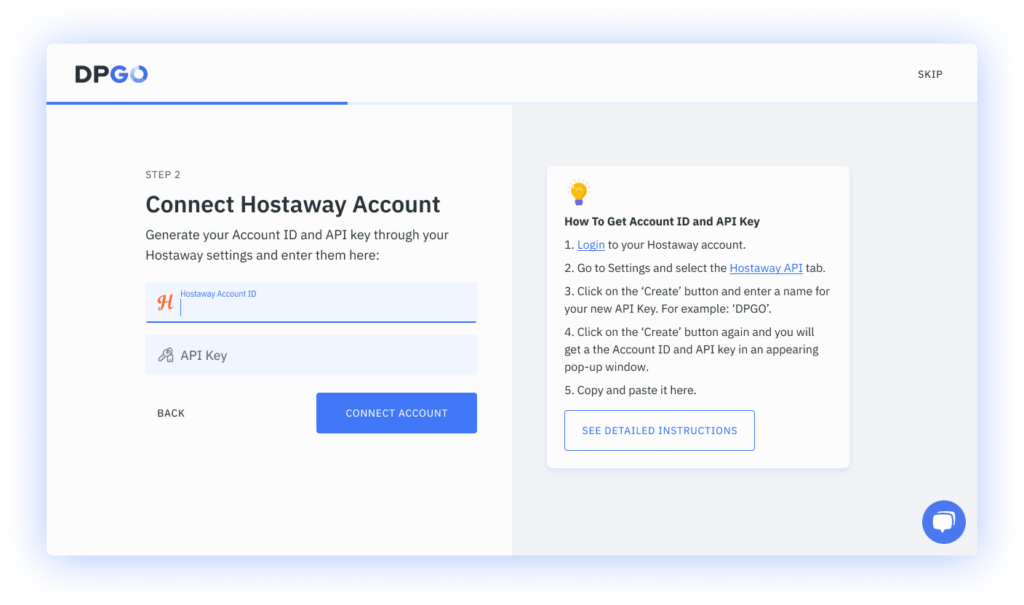Viewport: 1024px width, 605px height.
Task: Click the Step 2 label
Action: (163, 174)
